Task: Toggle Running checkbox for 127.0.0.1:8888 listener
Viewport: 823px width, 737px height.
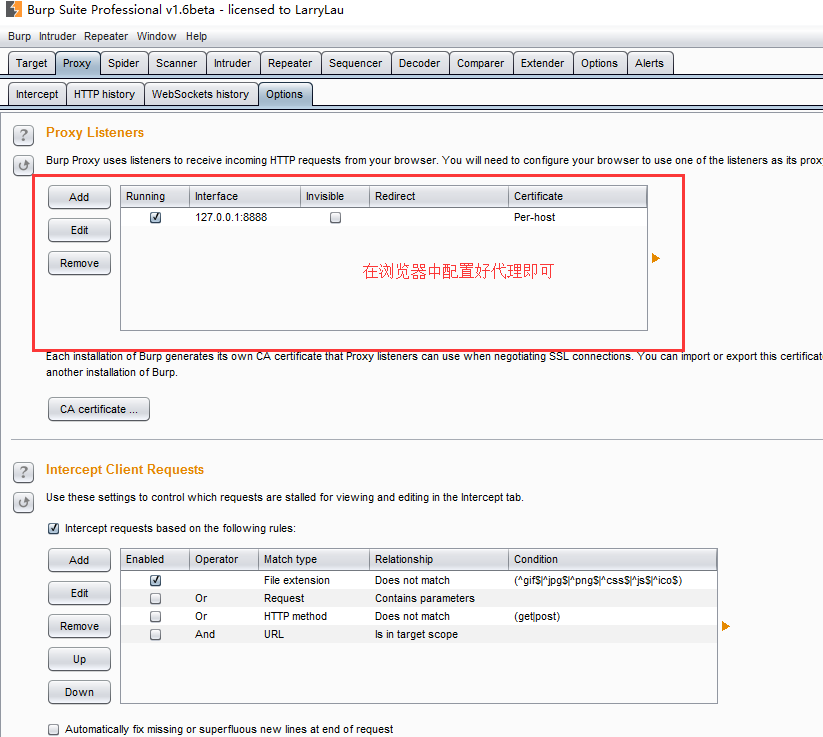Action: click(x=155, y=217)
